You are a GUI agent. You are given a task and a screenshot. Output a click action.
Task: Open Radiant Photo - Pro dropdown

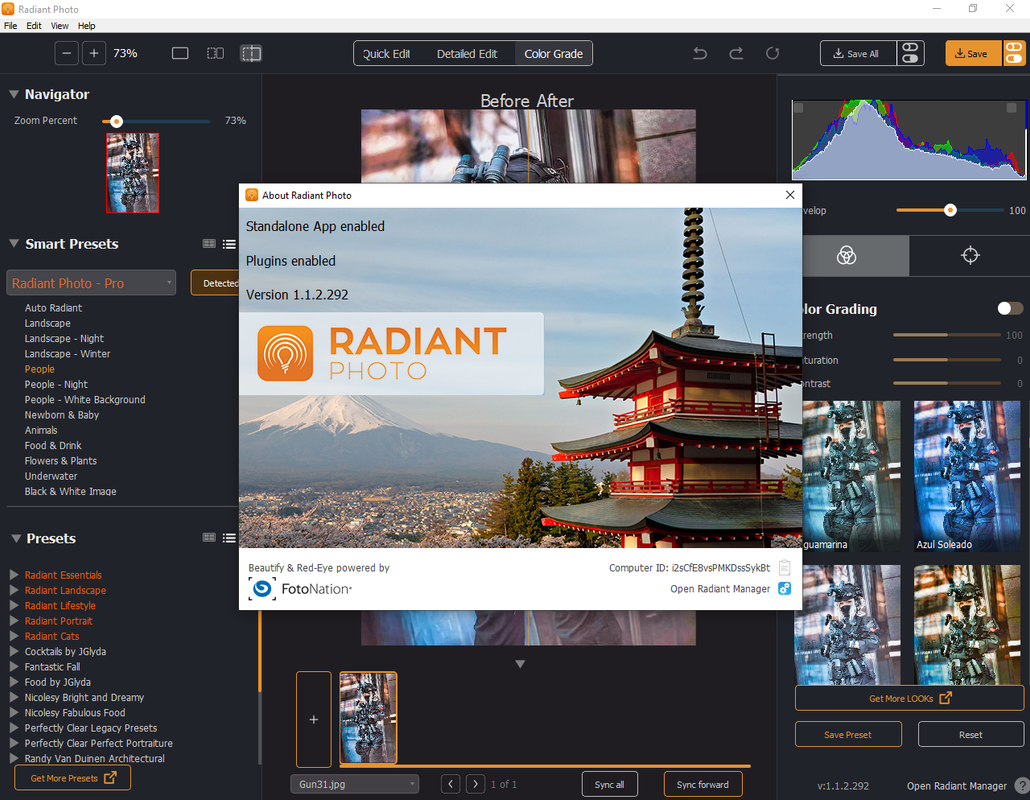(x=91, y=282)
